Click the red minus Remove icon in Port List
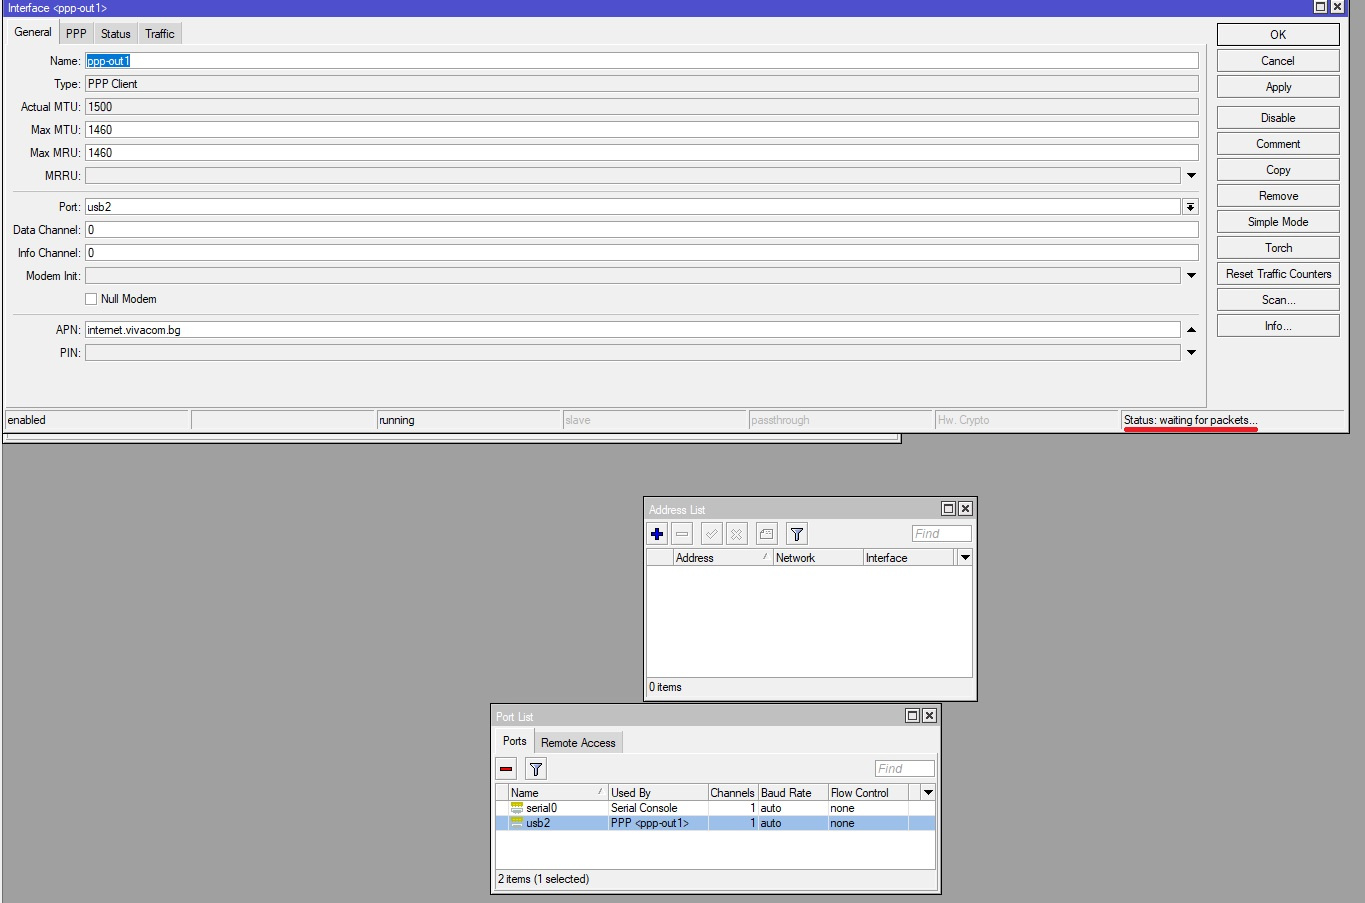This screenshot has width=1365, height=903. (506, 769)
